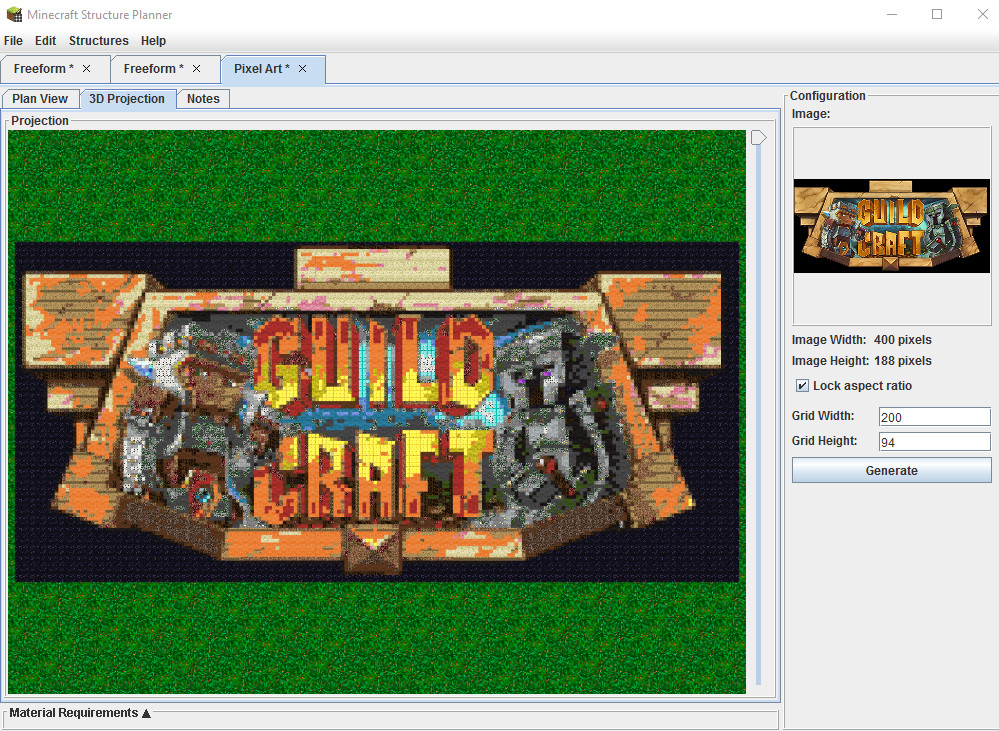Click the "Grid Width:" label

click(x=823, y=416)
